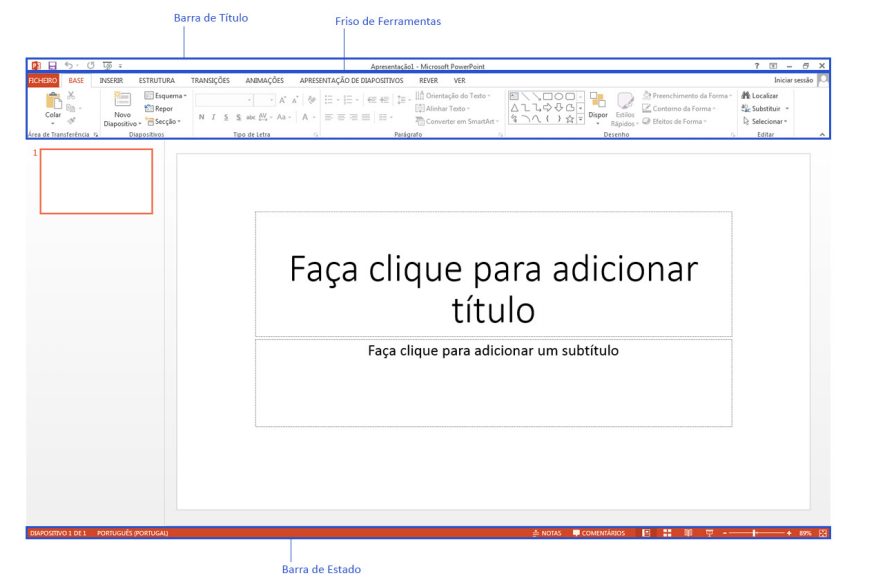Open the INSERIR ribbon tab
The width and height of the screenshot is (870, 586).
click(x=111, y=80)
